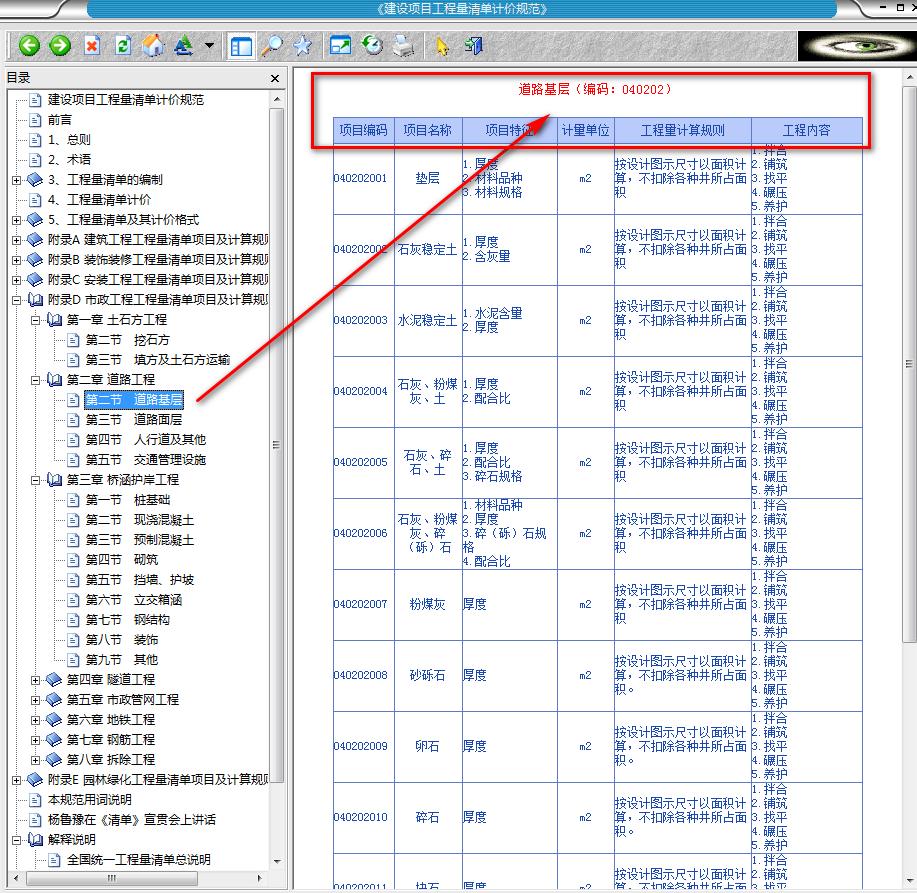Collapse the 解释说明 node
This screenshot has height=893, width=917.
[16, 840]
